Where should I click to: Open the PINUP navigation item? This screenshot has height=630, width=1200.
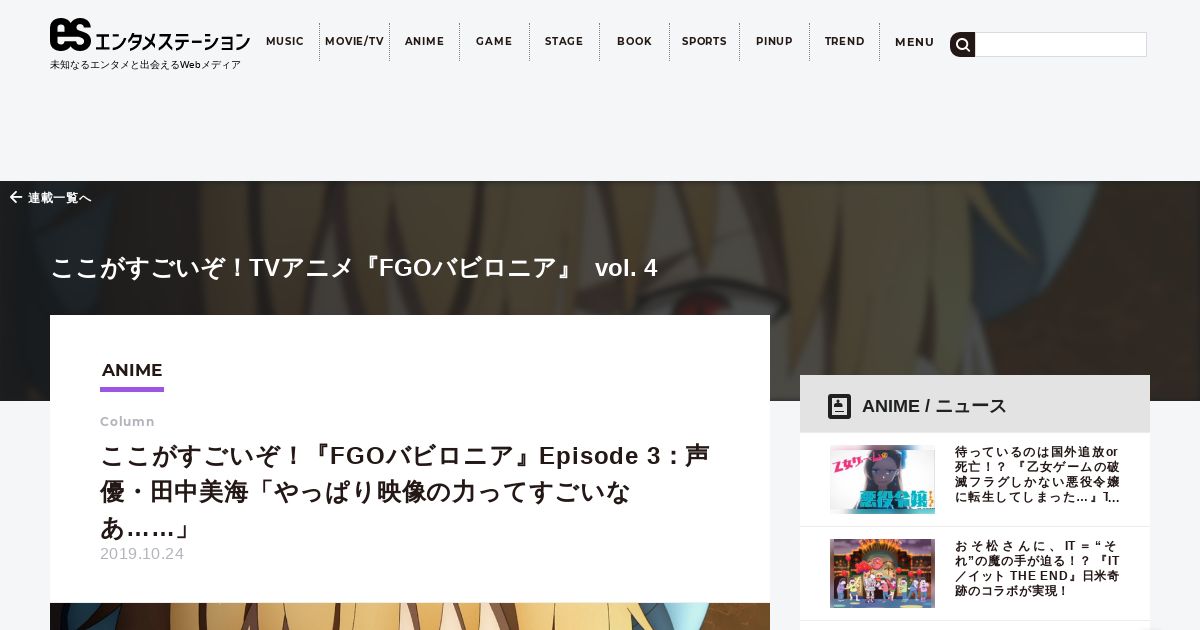pyautogui.click(x=774, y=42)
